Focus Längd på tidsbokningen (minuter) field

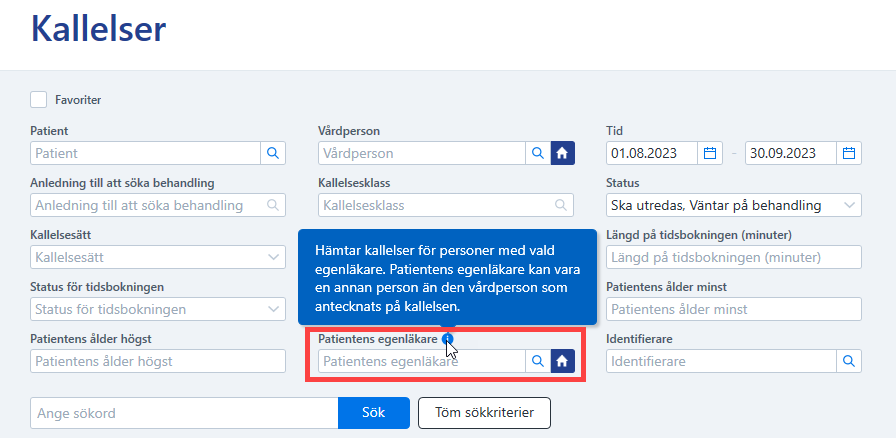click(733, 257)
